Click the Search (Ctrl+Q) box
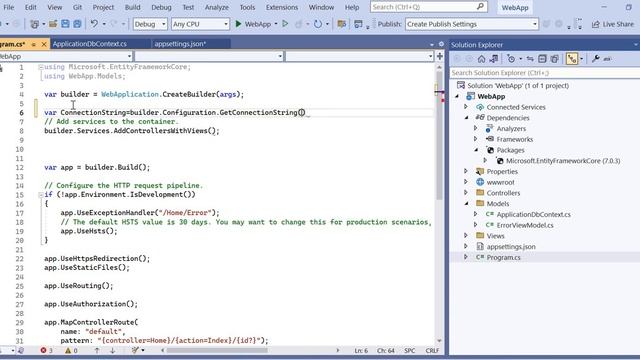This screenshot has height=360, width=640. [x=429, y=7]
